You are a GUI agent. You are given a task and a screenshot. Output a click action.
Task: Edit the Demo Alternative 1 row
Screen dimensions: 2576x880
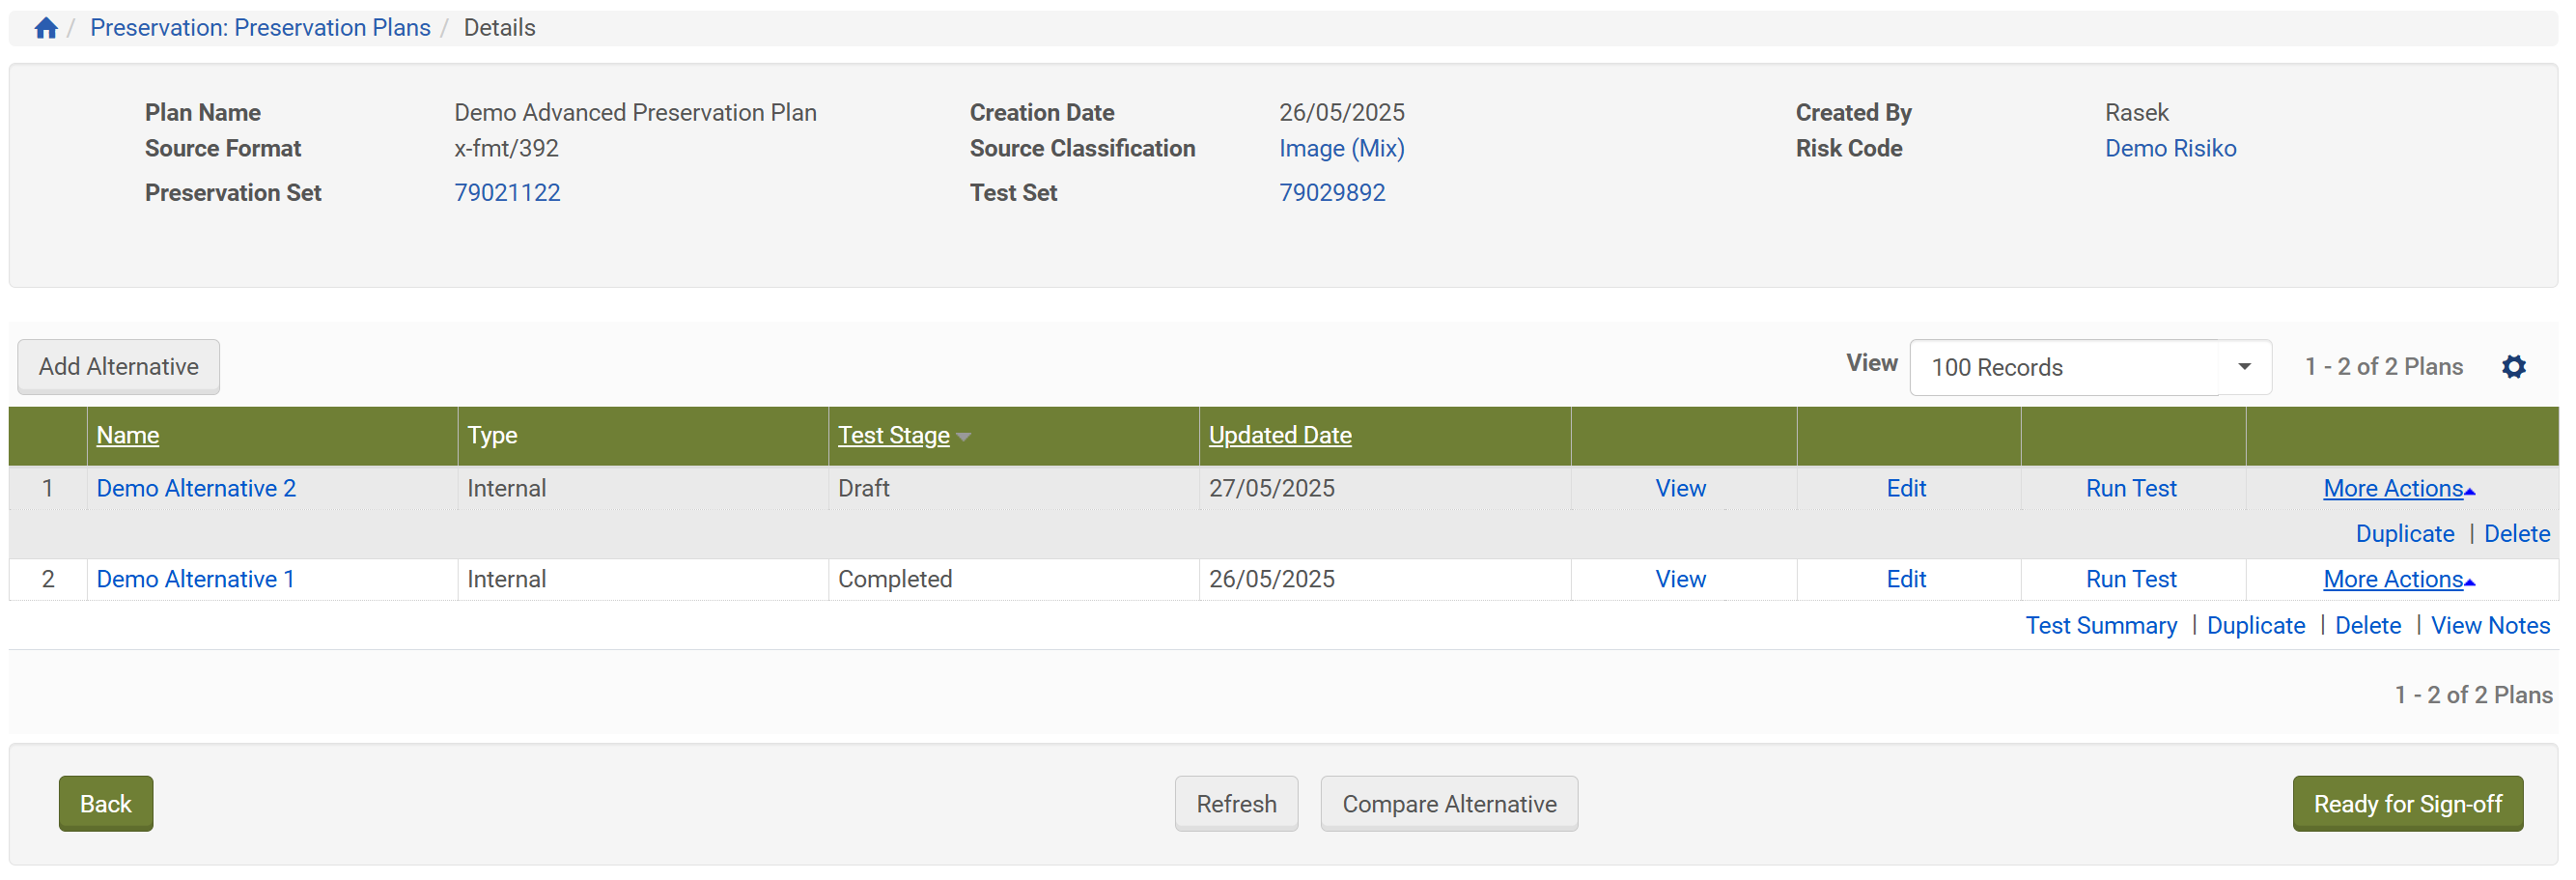1905,579
